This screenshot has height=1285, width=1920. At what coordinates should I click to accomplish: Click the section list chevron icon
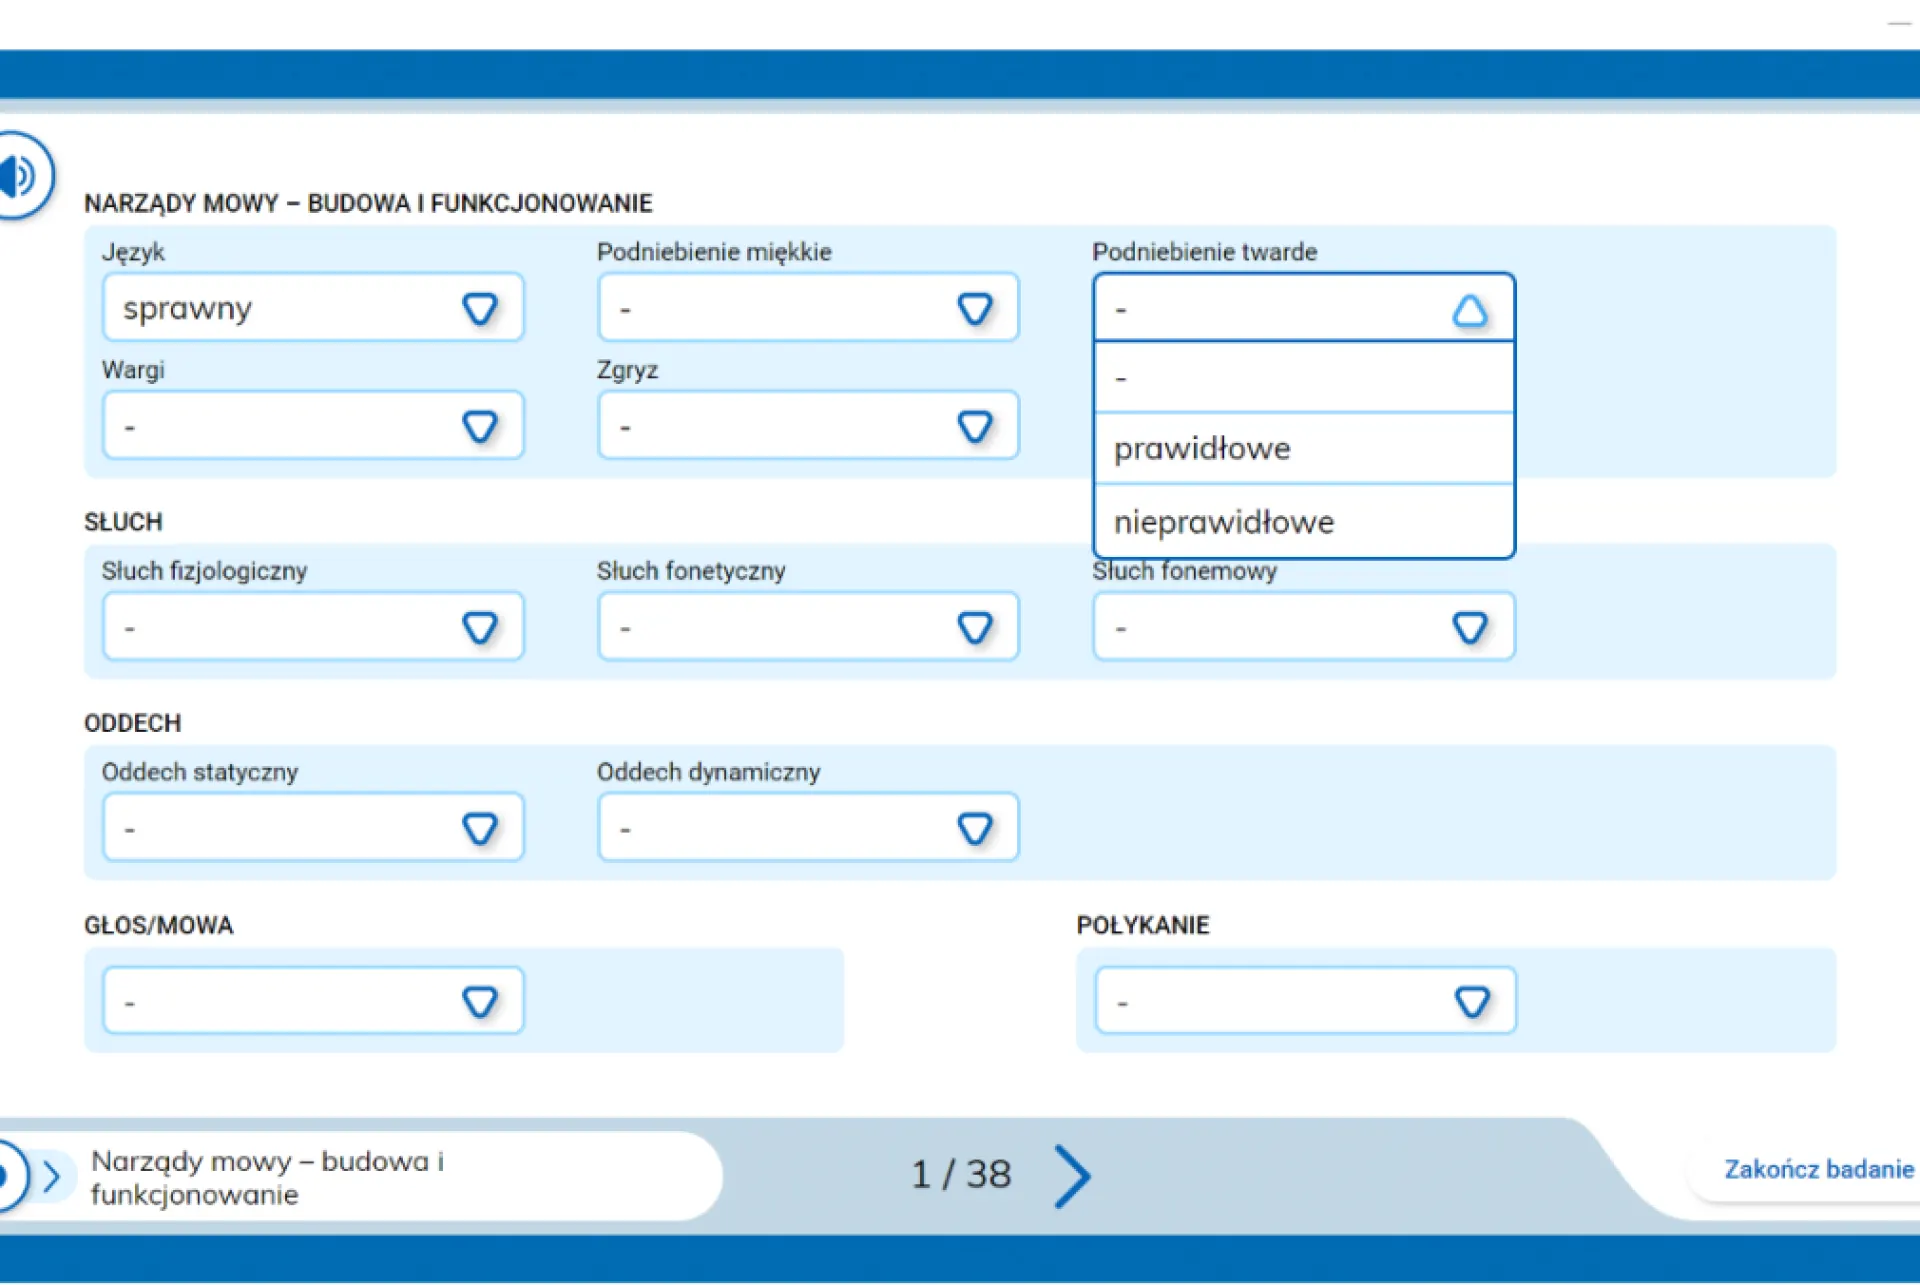tap(52, 1176)
